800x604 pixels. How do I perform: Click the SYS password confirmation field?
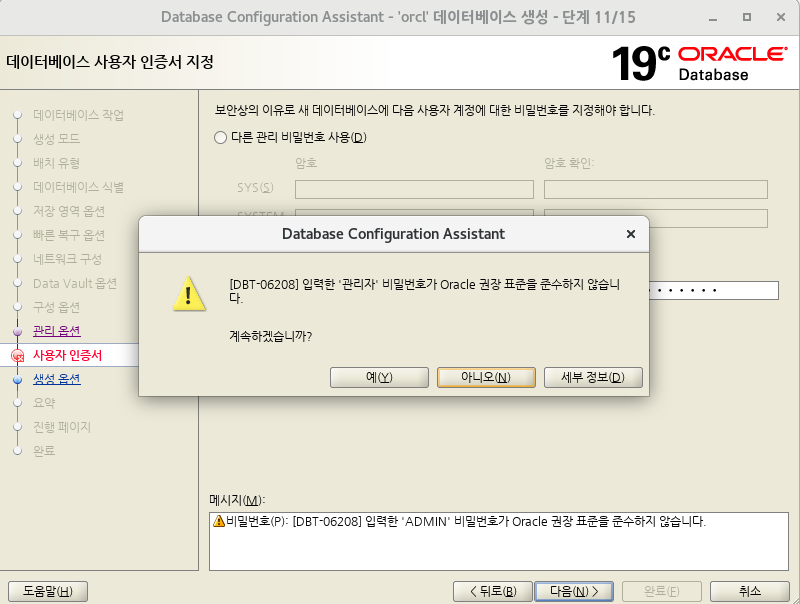656,189
